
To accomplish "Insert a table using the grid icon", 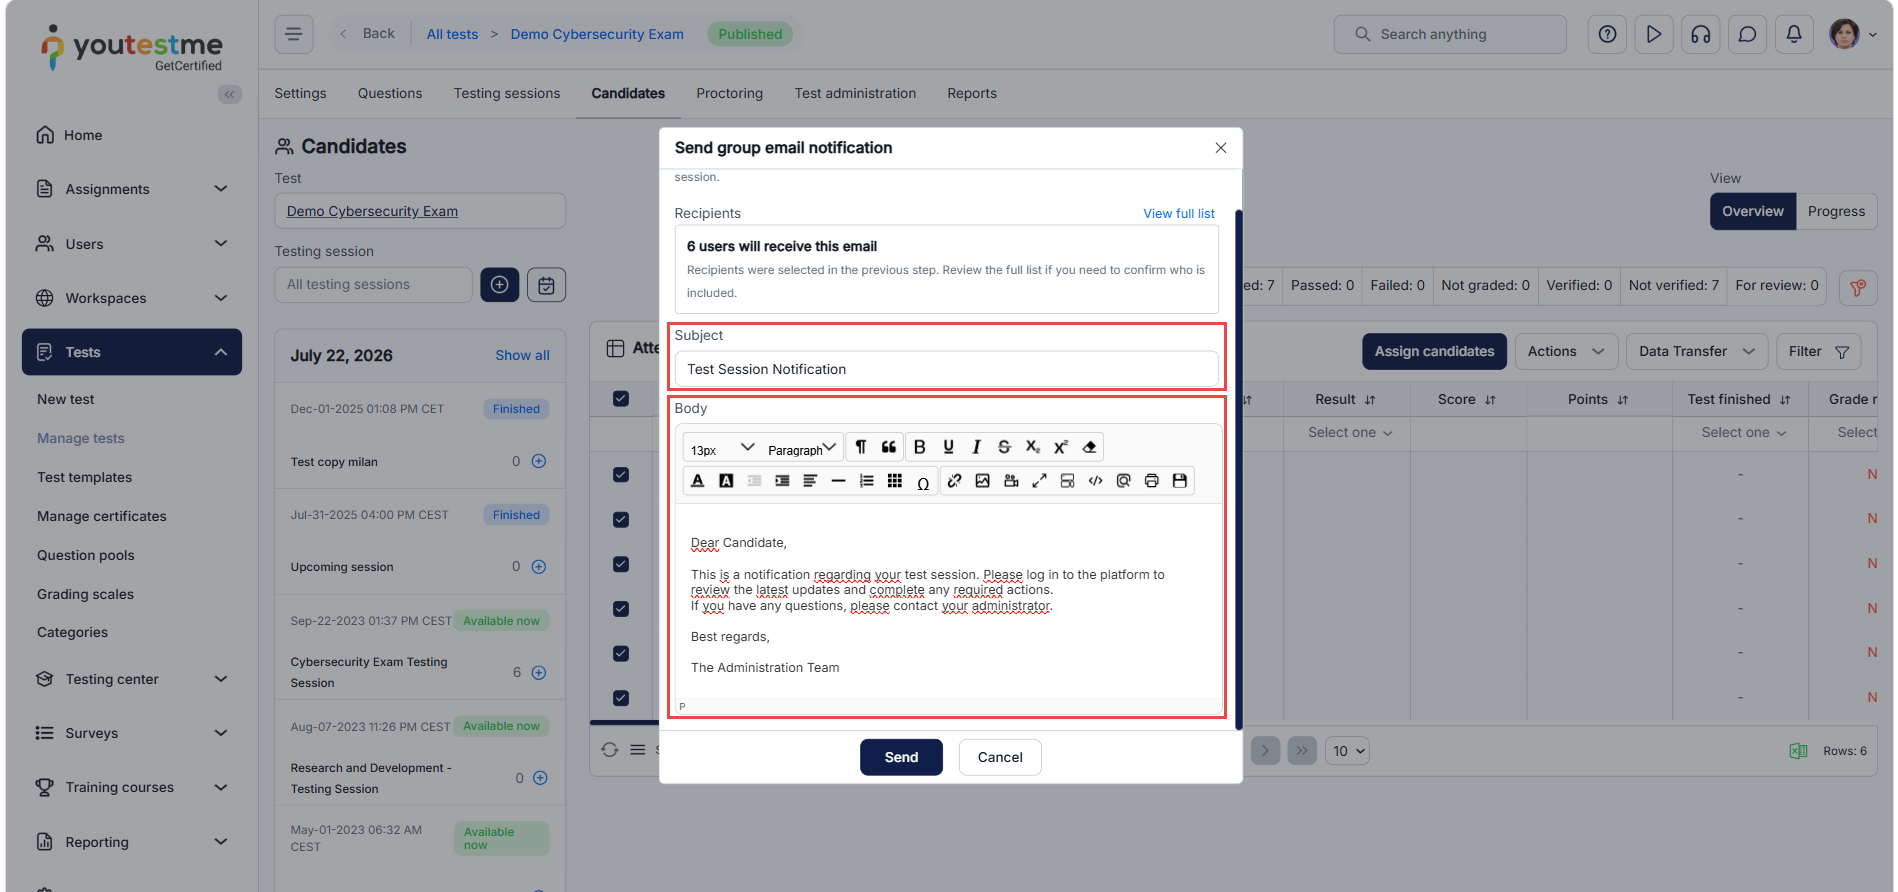I will [x=895, y=481].
